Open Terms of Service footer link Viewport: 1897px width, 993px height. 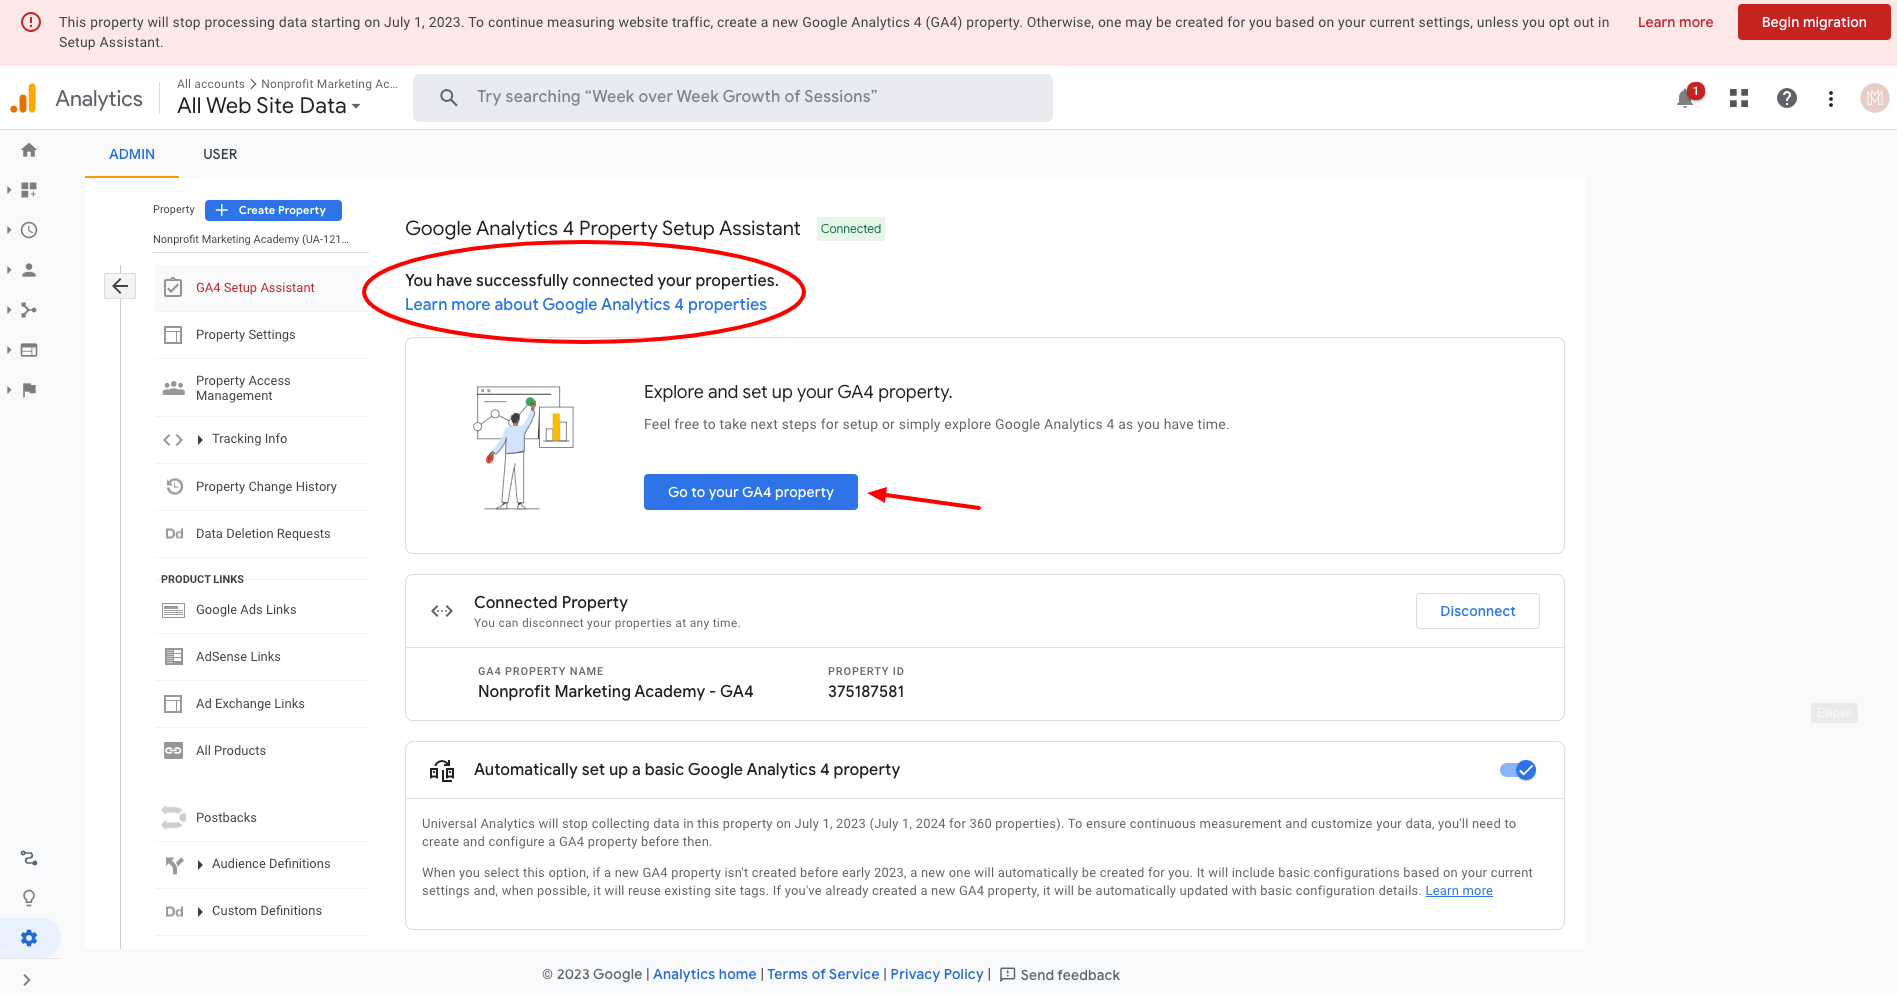click(x=823, y=975)
